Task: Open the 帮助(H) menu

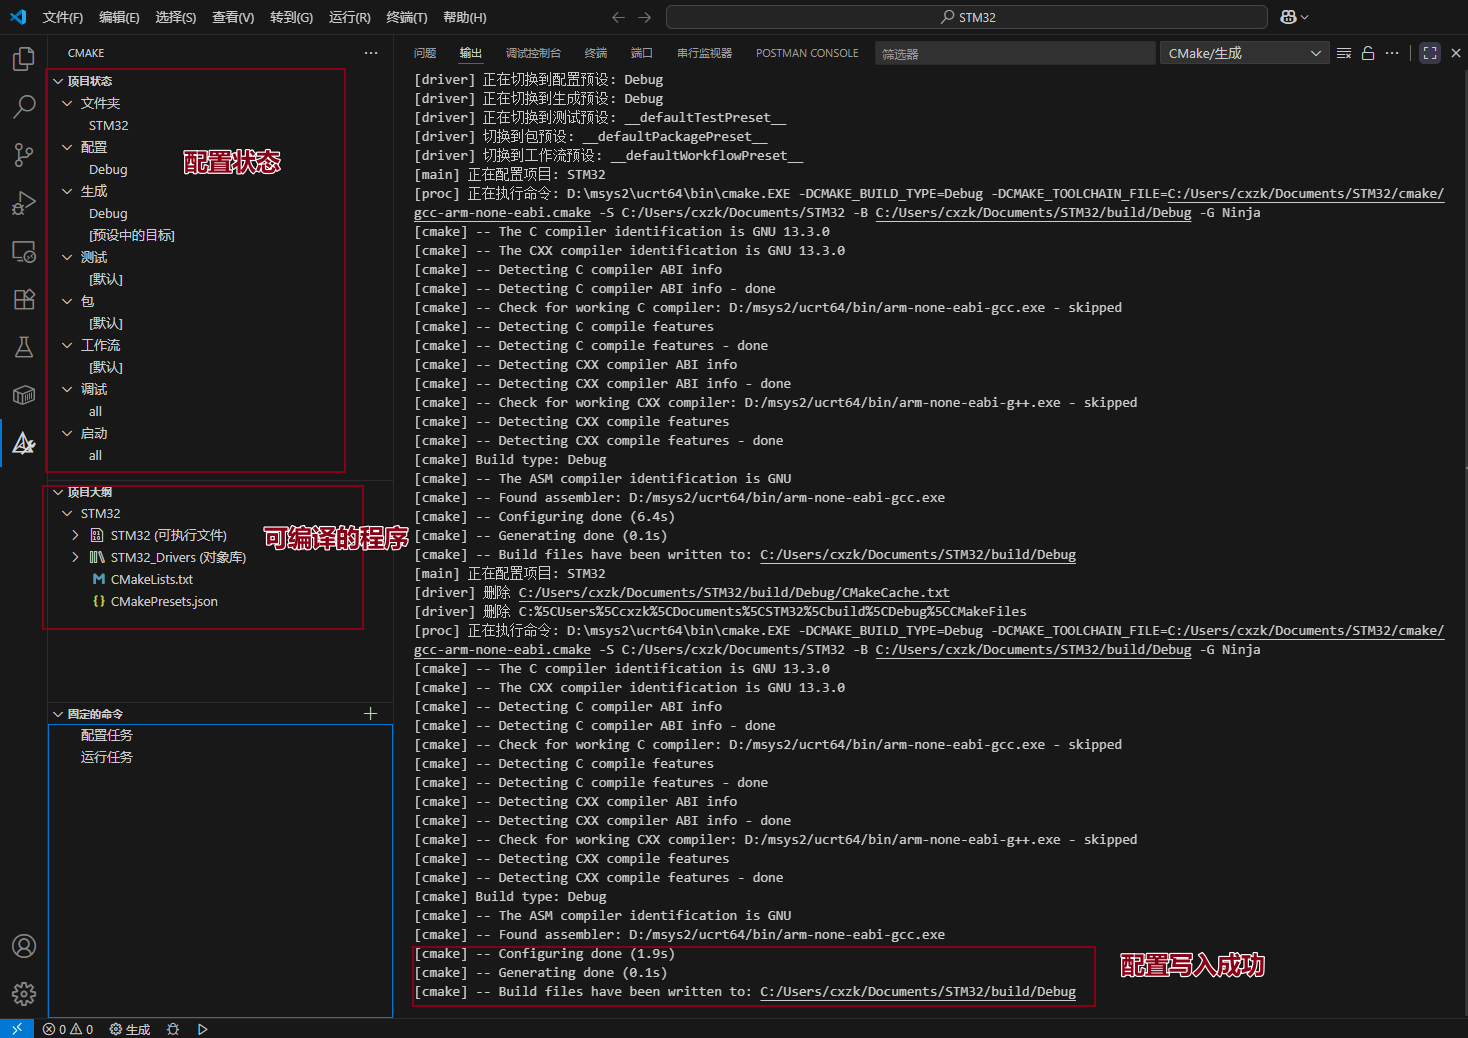Action: coord(464,17)
